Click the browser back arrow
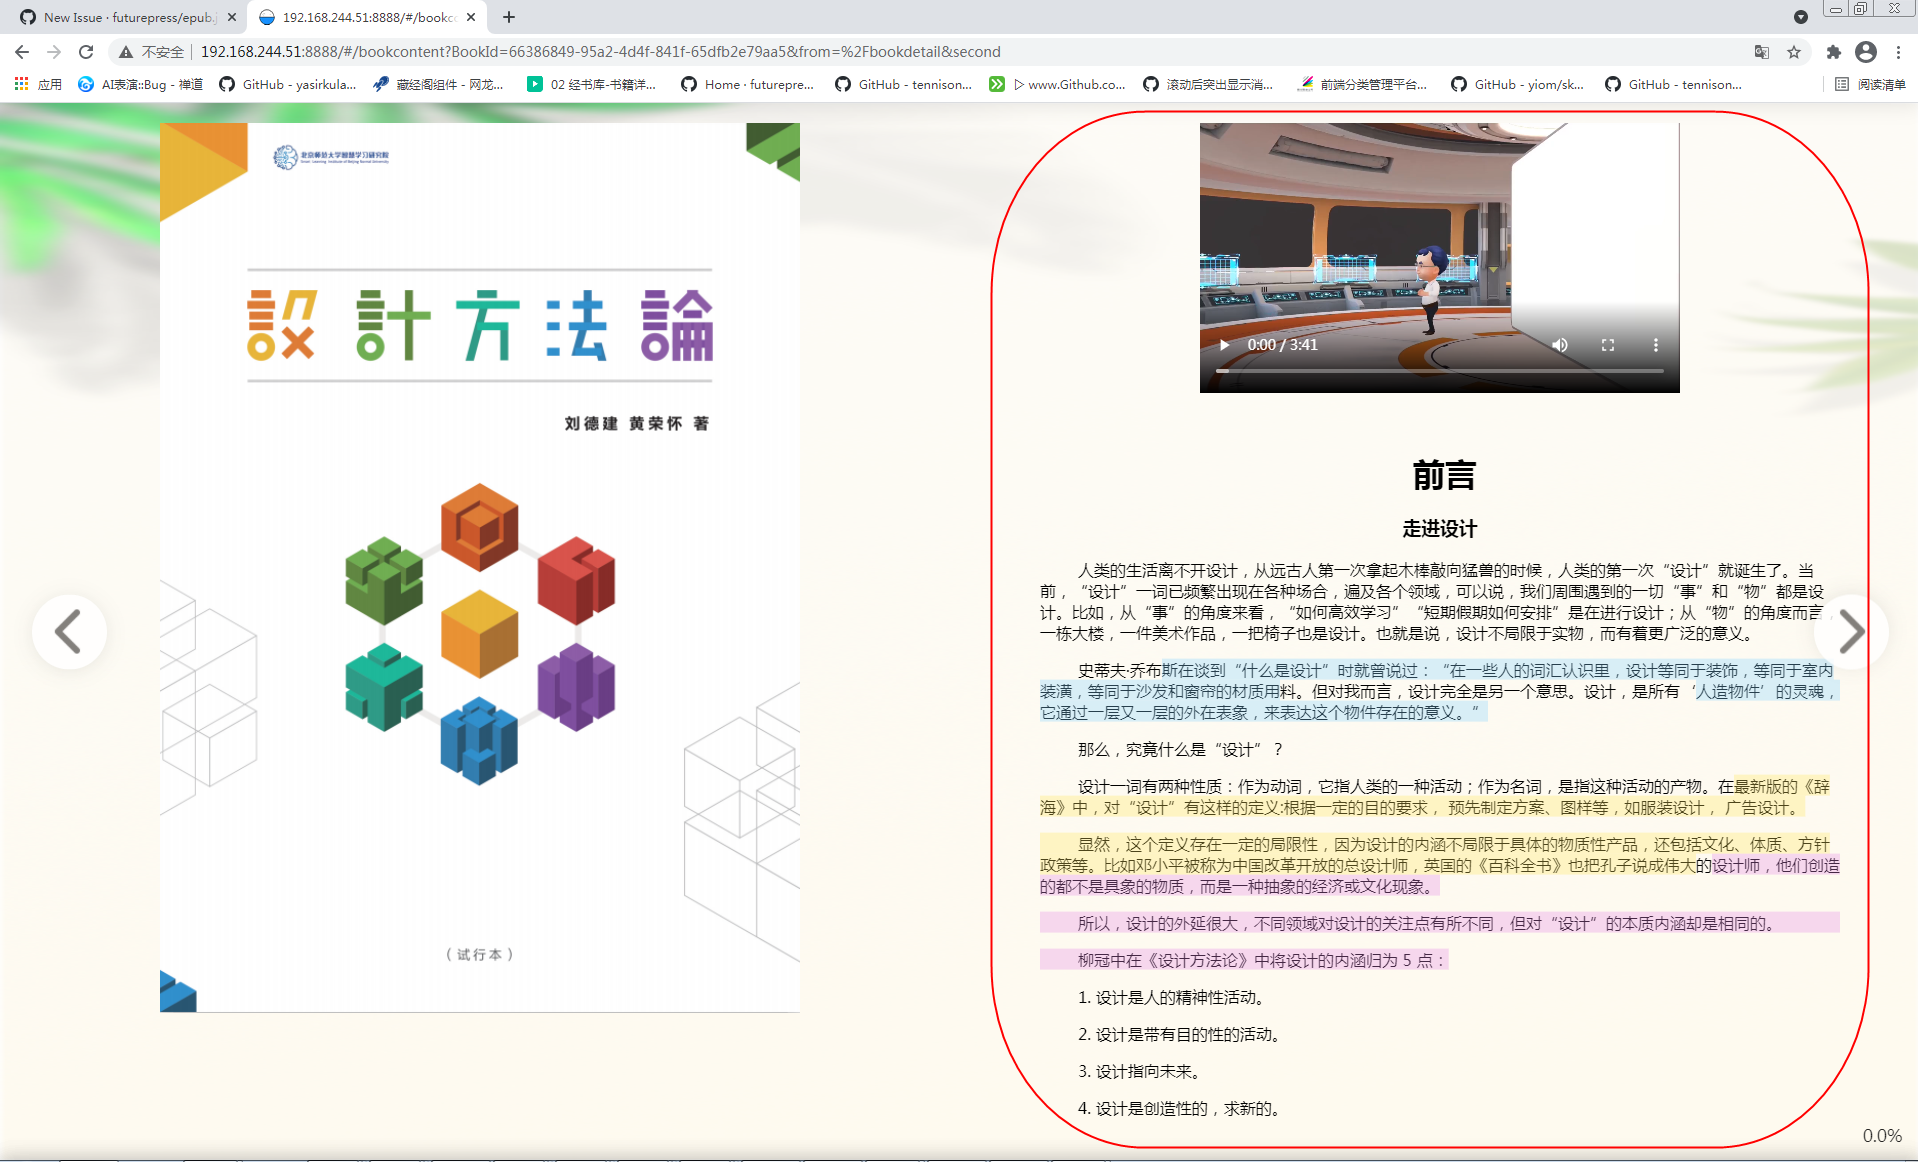This screenshot has height=1162, width=1918. tap(21, 51)
